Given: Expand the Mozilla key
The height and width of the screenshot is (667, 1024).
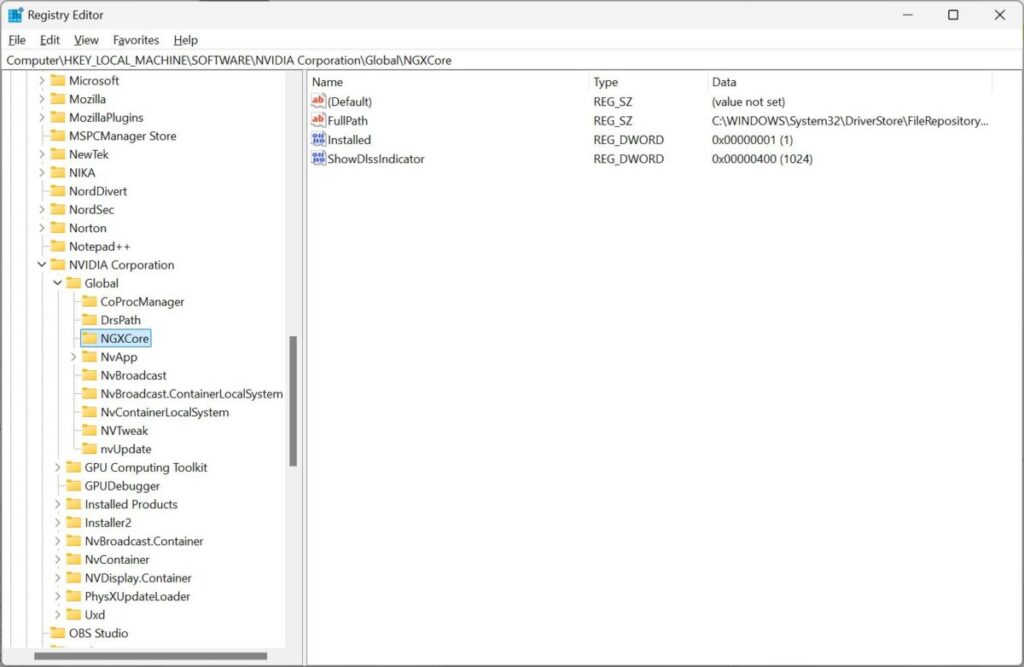Looking at the screenshot, I should (x=42, y=99).
